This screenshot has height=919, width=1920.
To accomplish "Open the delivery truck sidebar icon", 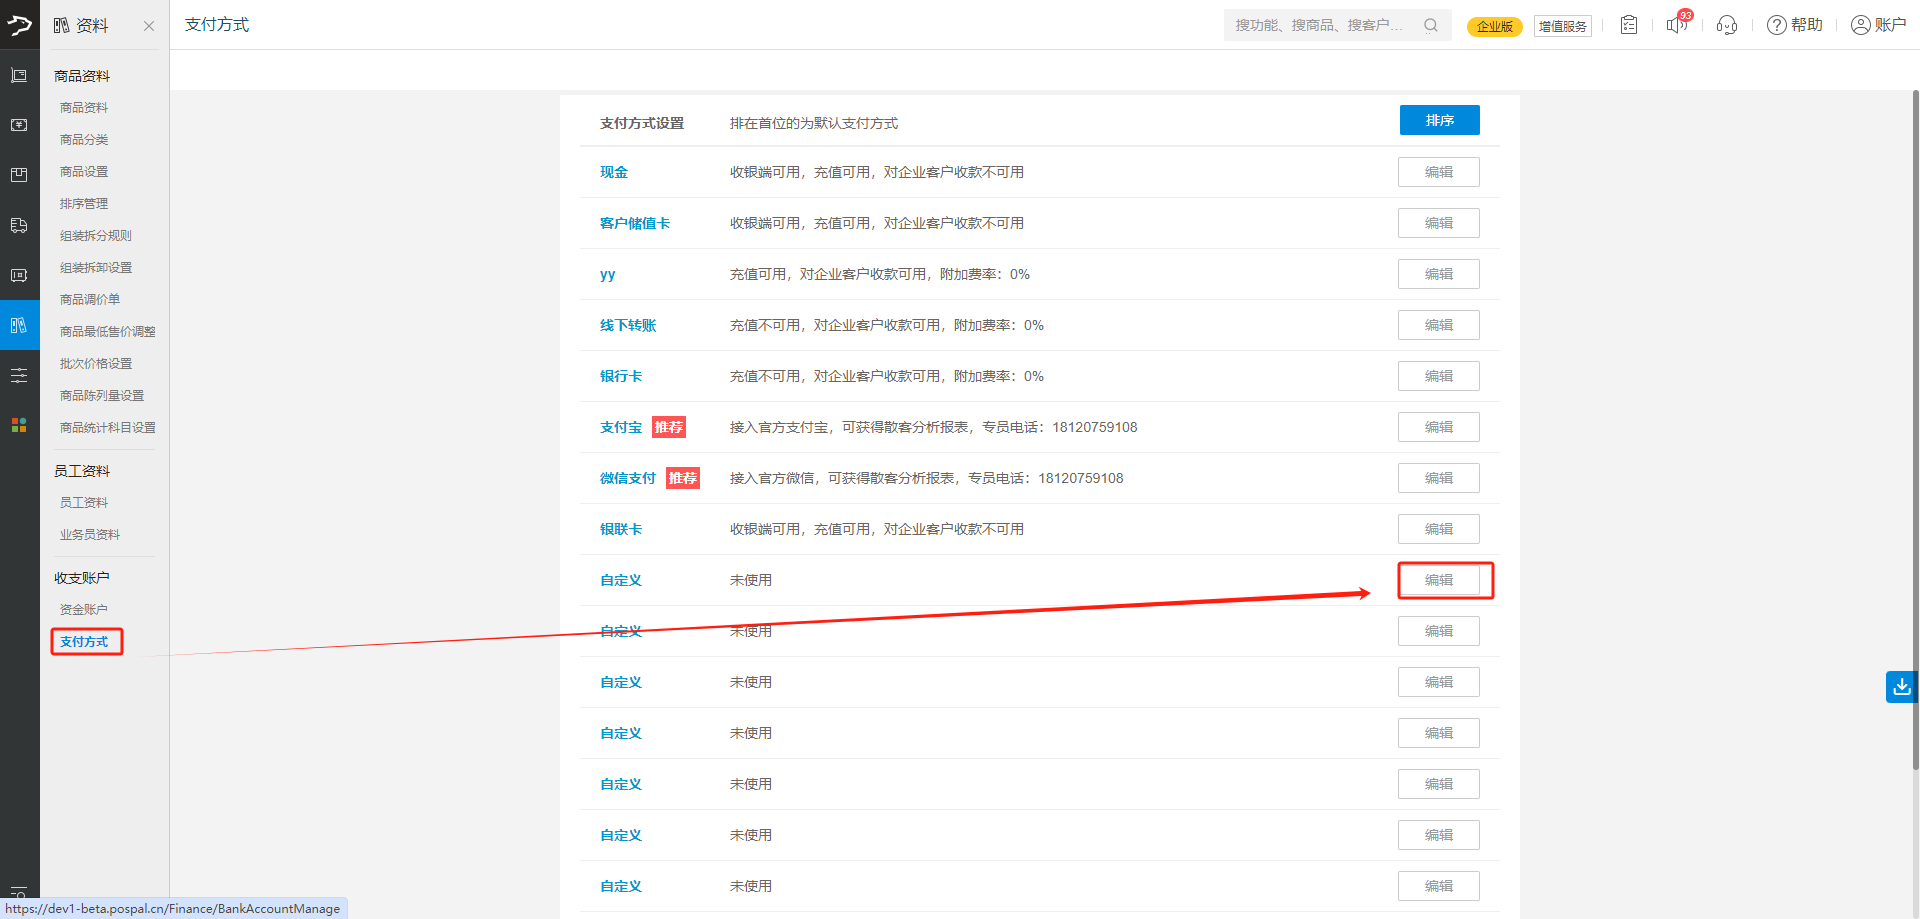I will click(19, 225).
